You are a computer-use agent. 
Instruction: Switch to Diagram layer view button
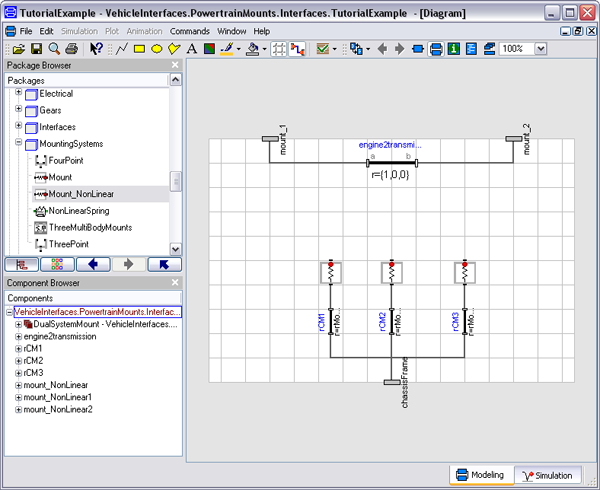[435, 48]
